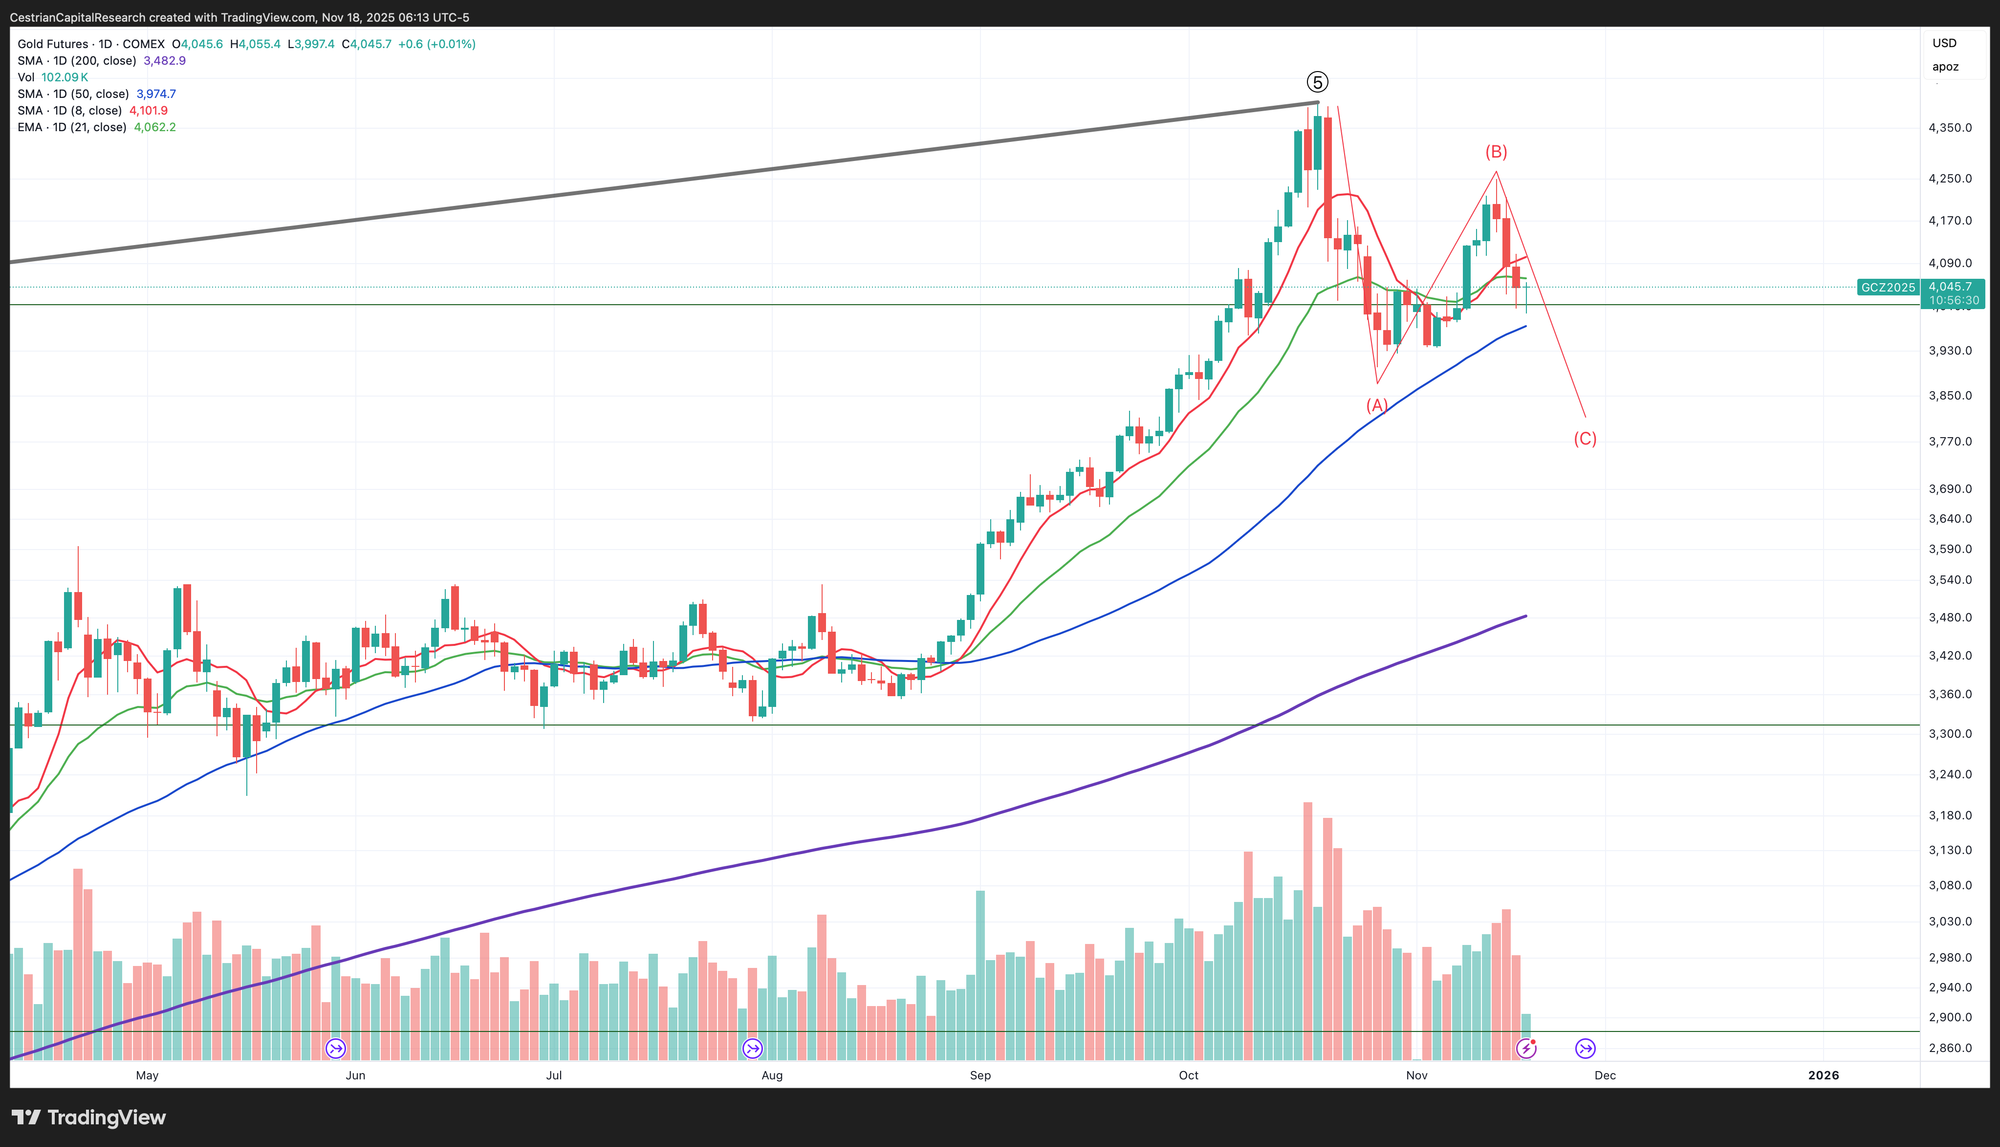Click the apoz unit label

pos(1945,67)
